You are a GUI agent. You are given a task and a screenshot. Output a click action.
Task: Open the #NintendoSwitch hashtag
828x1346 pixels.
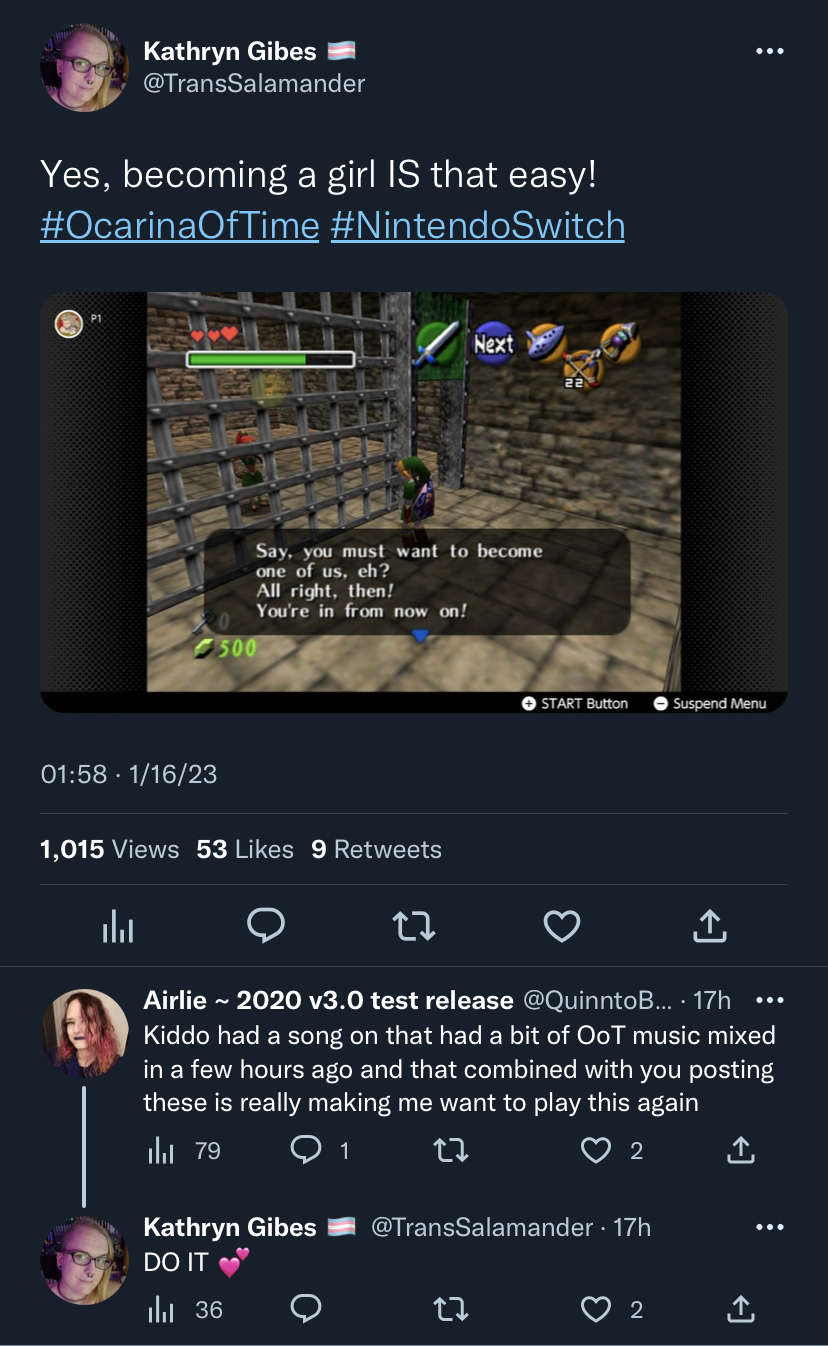tap(477, 225)
